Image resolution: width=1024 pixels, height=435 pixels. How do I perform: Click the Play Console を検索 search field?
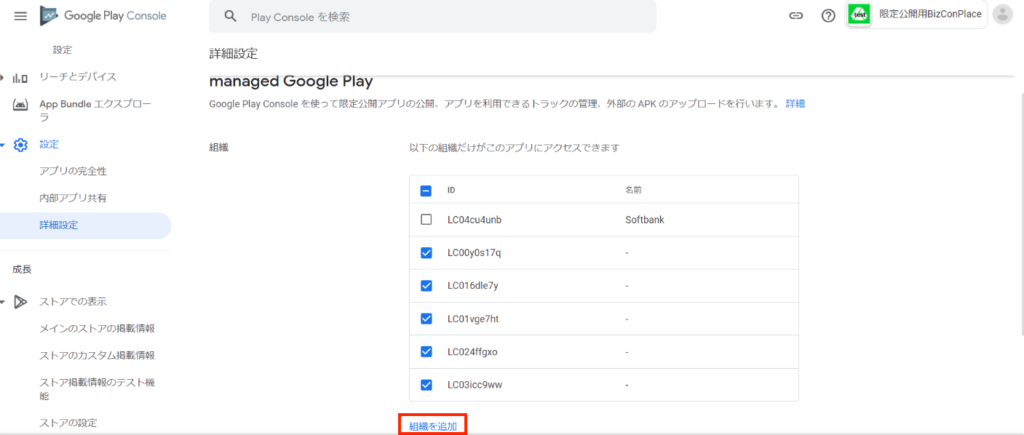(x=440, y=17)
